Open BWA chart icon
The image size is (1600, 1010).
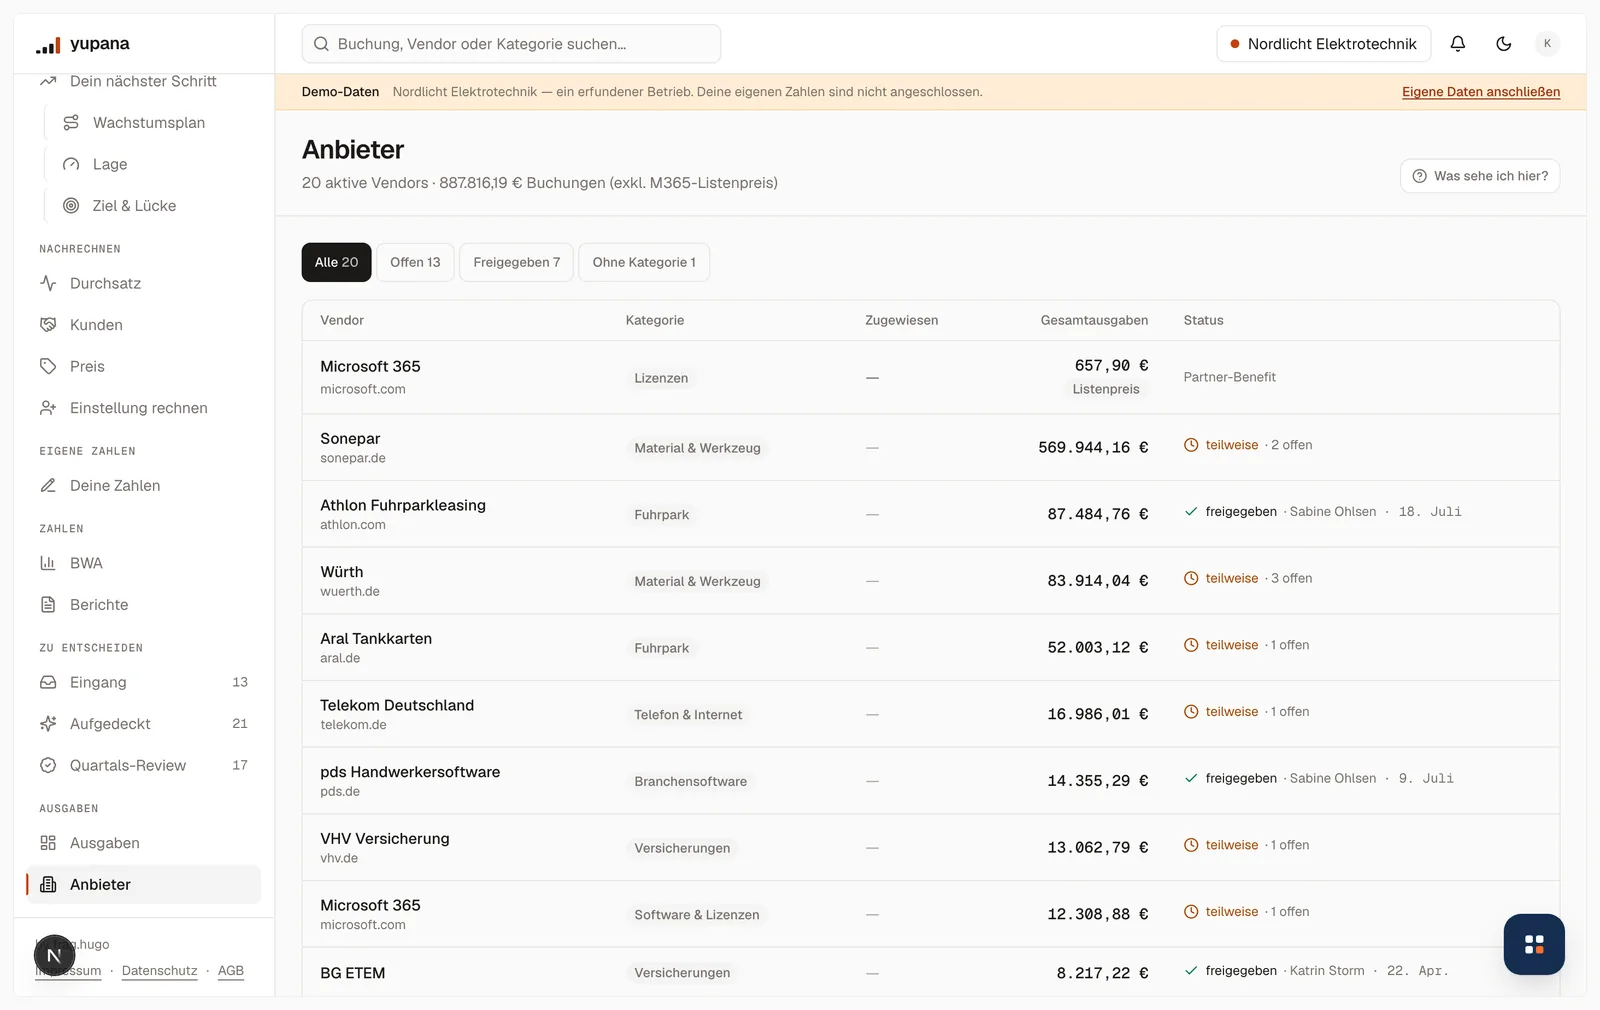(48, 563)
